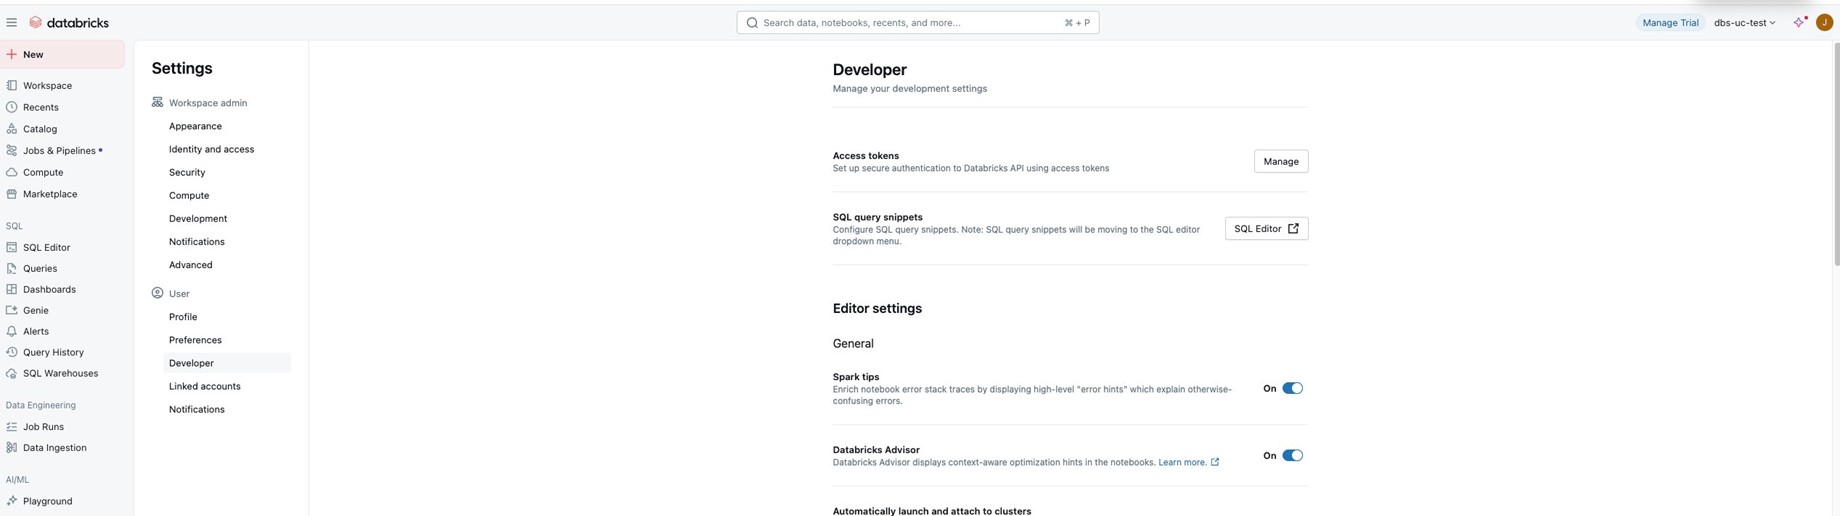Open SQL Editor button for snippets
1840x516 pixels.
click(1266, 228)
